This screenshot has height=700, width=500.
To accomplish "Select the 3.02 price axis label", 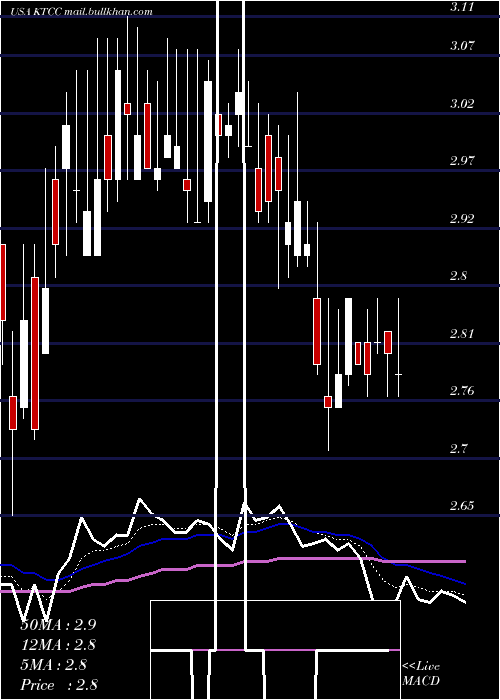I will pos(462,103).
